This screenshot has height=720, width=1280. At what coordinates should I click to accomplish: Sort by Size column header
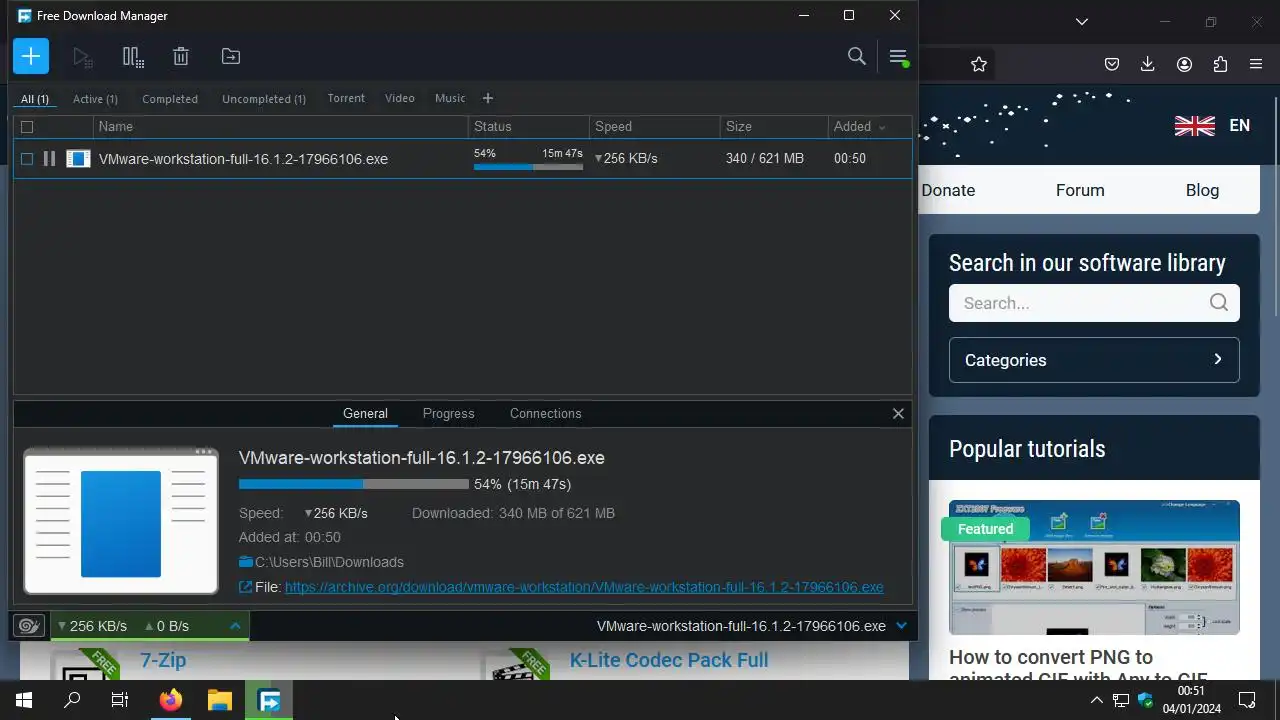(x=774, y=127)
